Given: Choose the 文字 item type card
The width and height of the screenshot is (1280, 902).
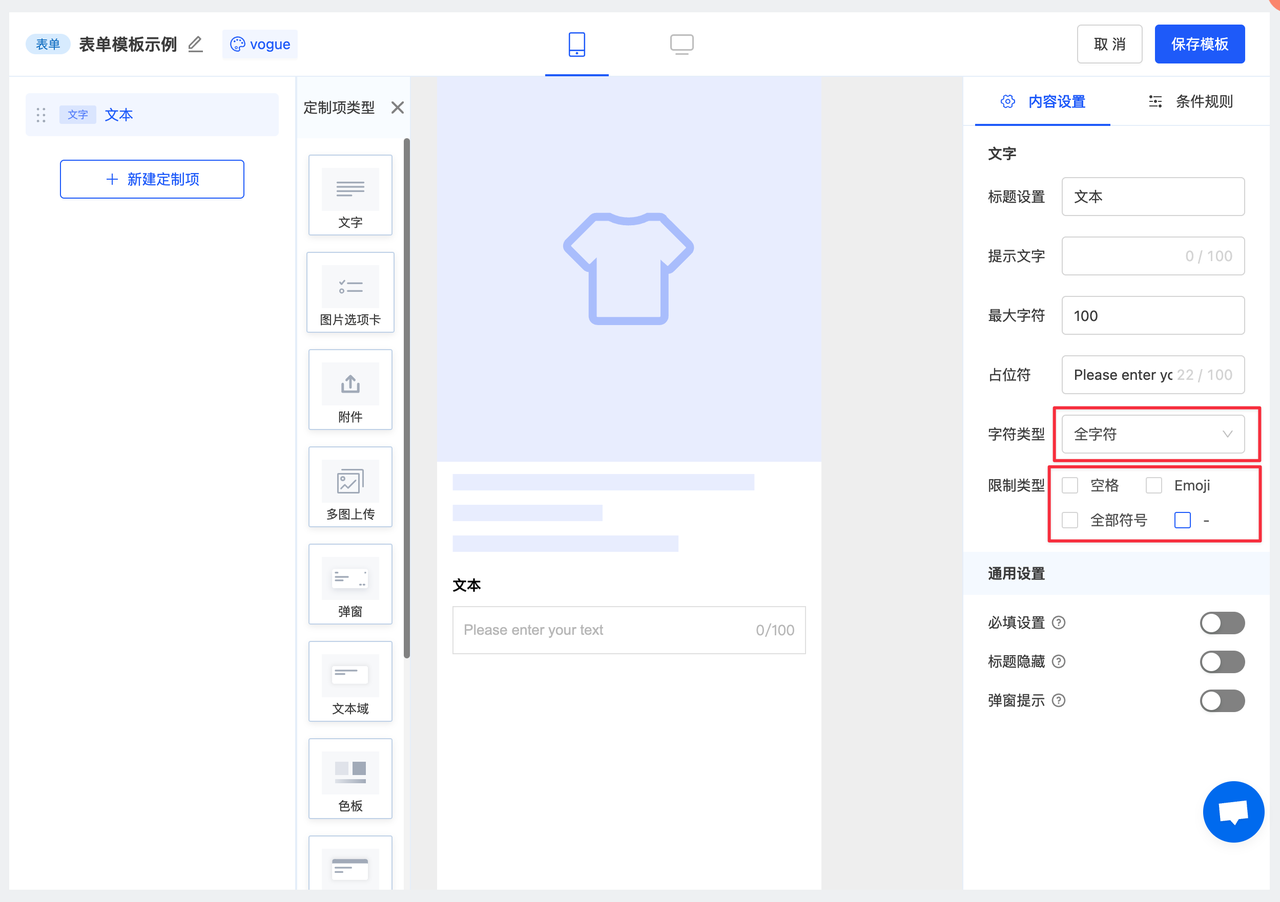Looking at the screenshot, I should point(350,195).
